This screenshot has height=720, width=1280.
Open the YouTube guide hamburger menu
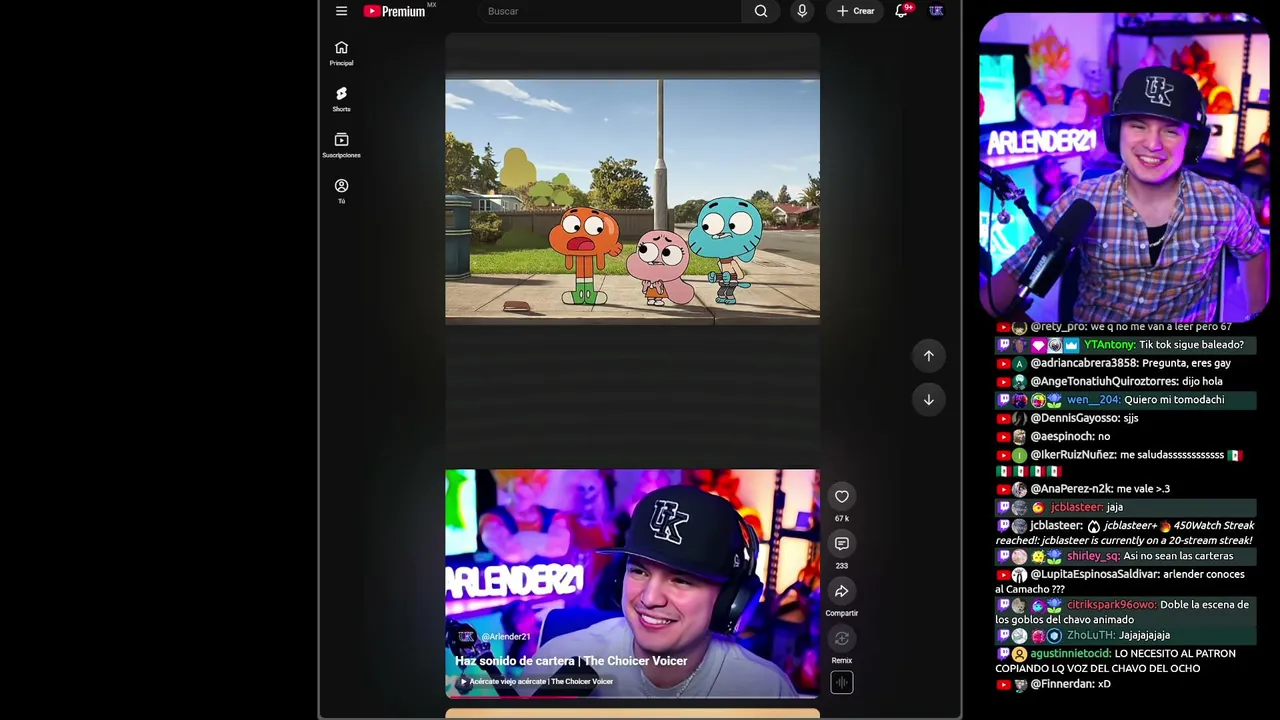tap(341, 11)
